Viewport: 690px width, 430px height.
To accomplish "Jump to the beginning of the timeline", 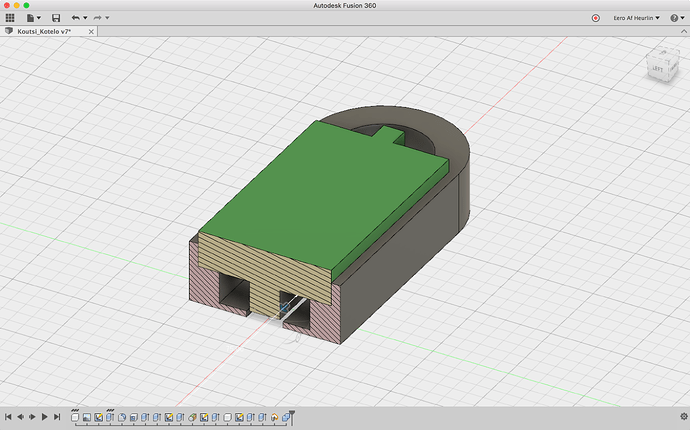I will pyautogui.click(x=8, y=417).
